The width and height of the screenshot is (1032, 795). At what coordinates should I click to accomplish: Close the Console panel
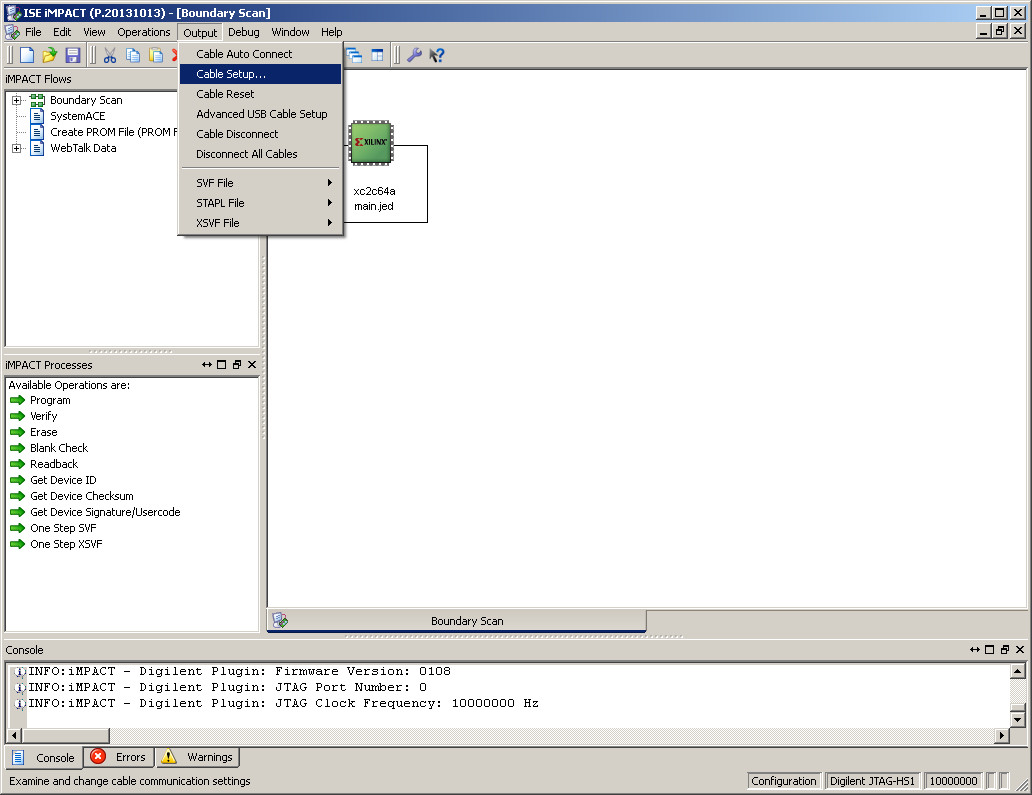coord(1020,650)
